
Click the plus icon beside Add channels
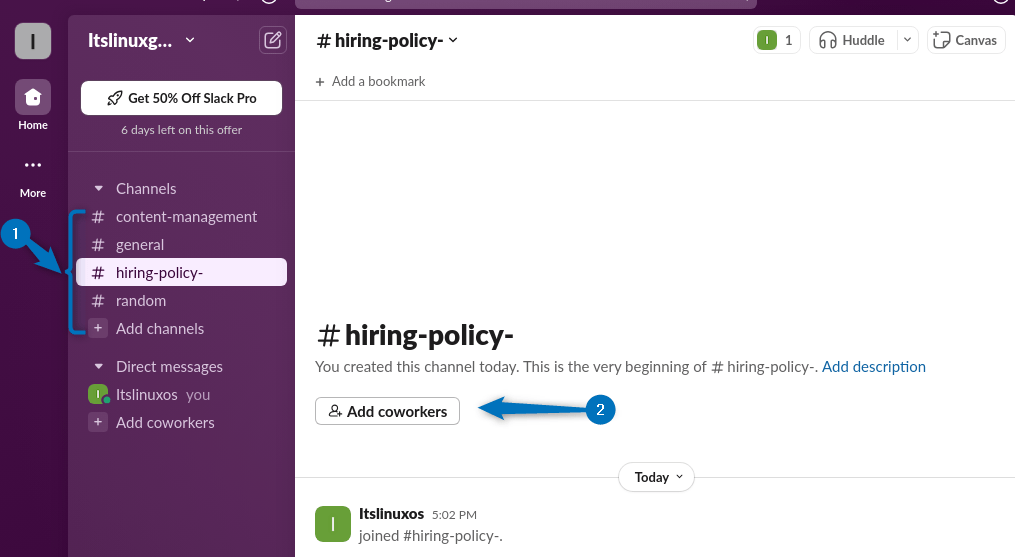98,329
